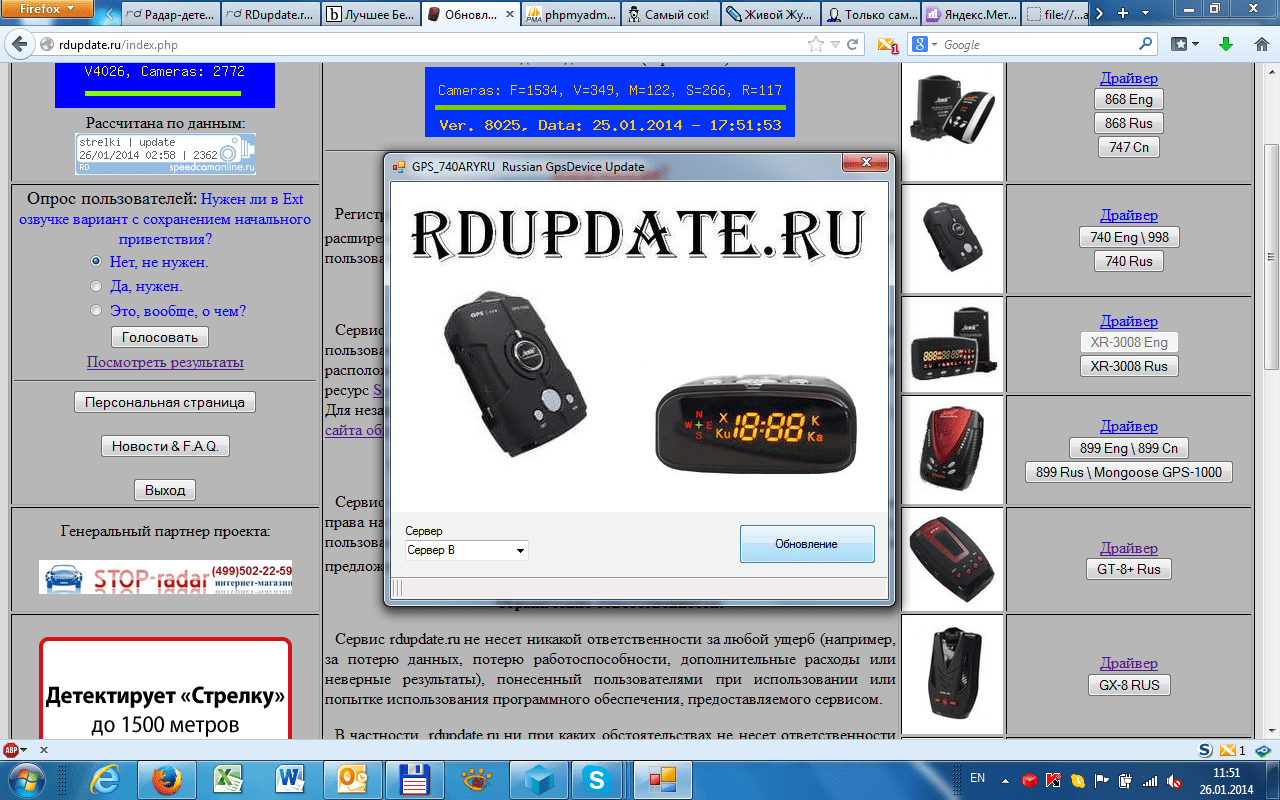Click the Выход button
The height and width of the screenshot is (800, 1280).
pyautogui.click(x=165, y=490)
